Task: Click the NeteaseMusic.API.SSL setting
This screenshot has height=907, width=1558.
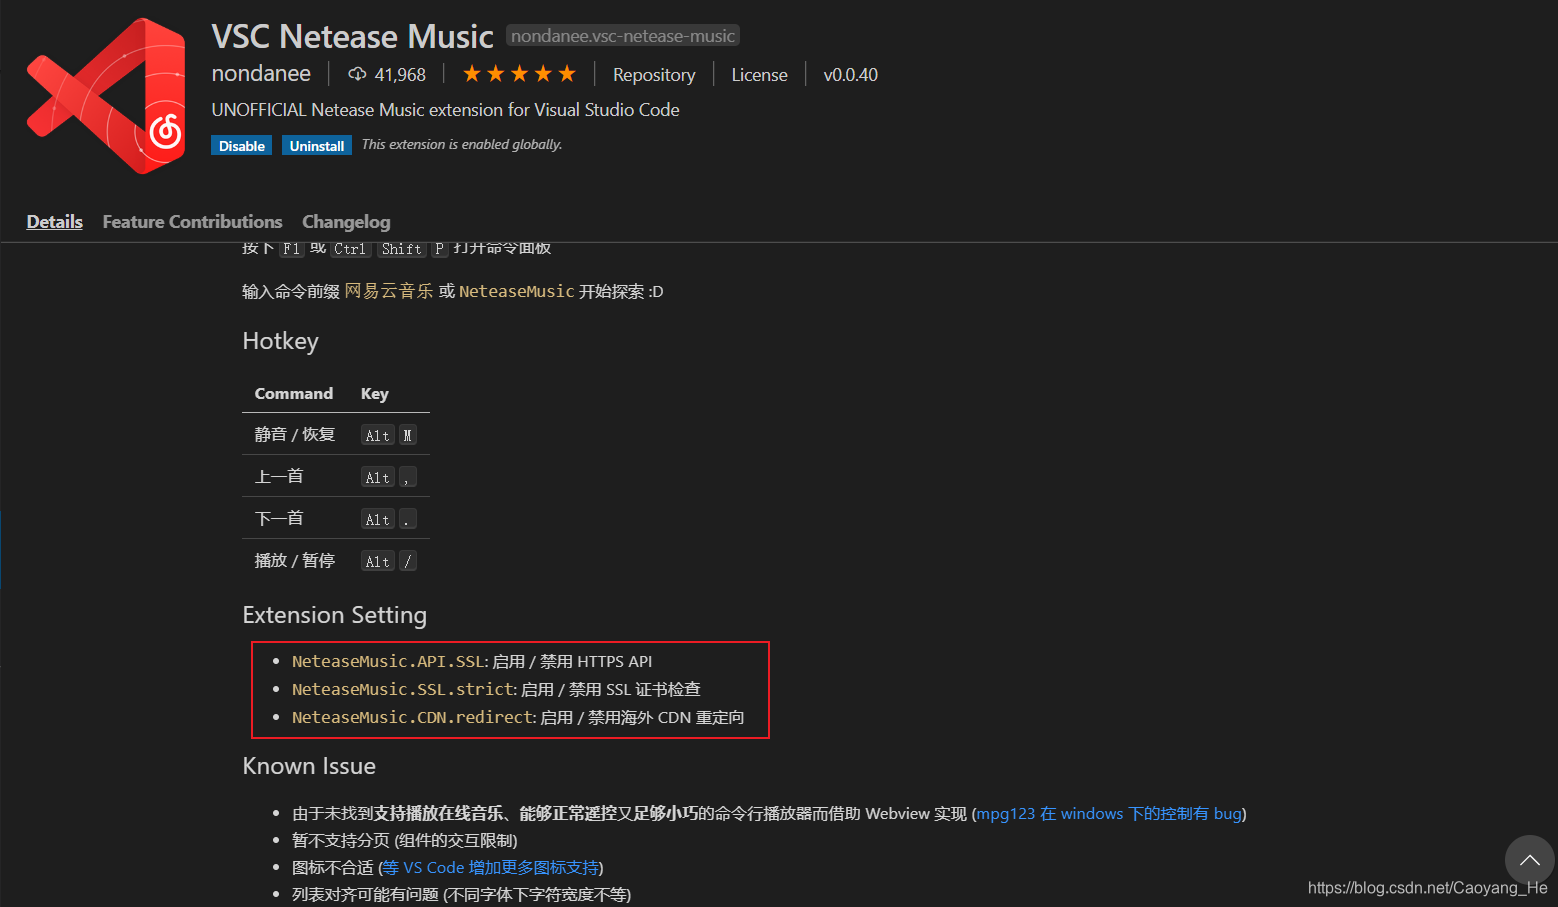Action: [388, 661]
